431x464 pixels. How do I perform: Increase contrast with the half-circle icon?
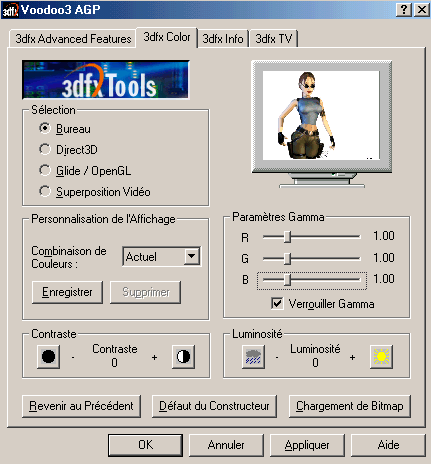183,357
